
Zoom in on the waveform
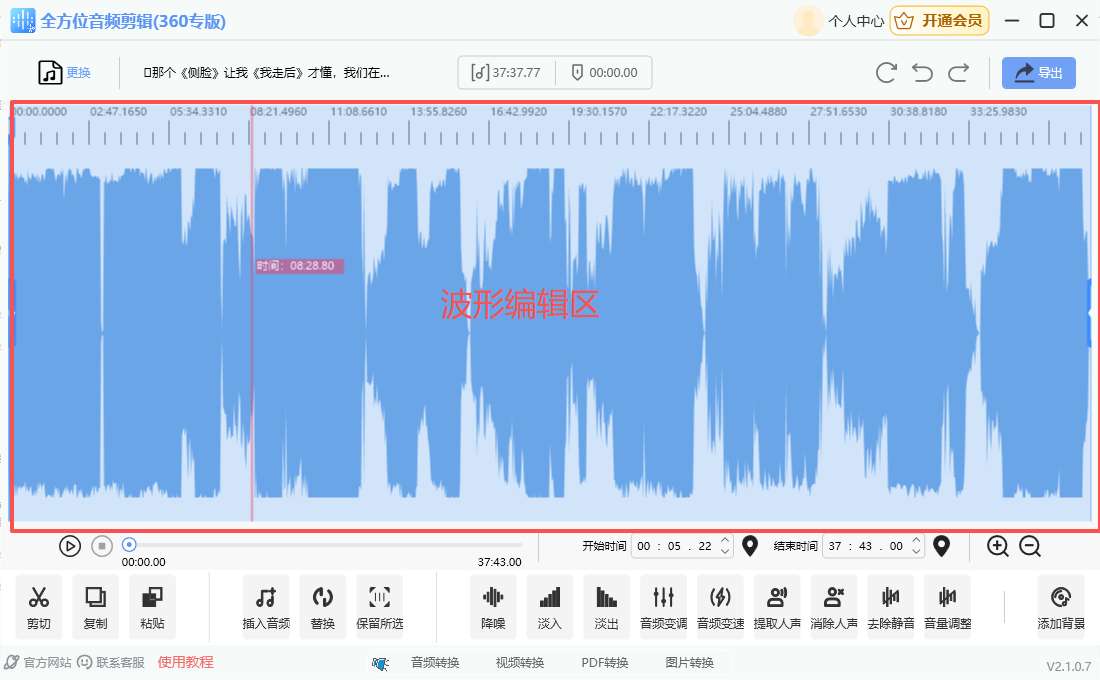[x=997, y=546]
